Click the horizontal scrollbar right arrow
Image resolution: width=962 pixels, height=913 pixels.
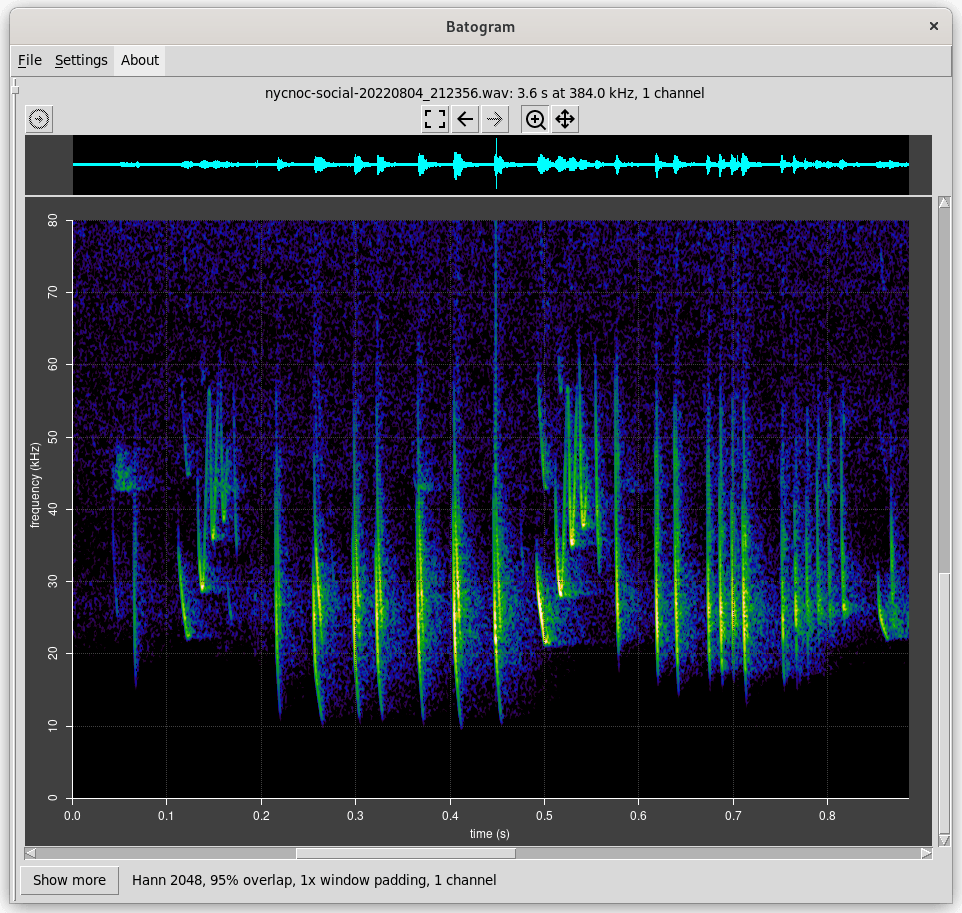pyautogui.click(x=926, y=853)
